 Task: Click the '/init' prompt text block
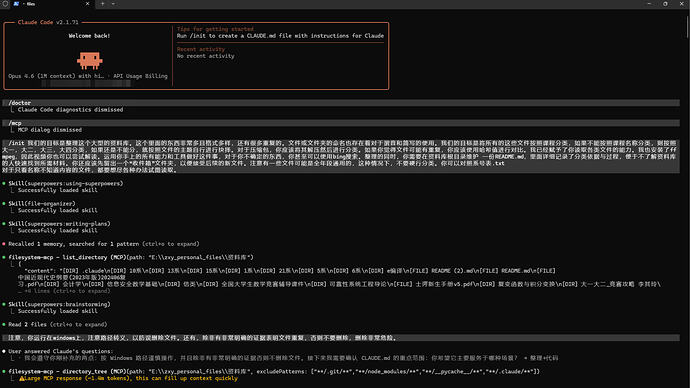pyautogui.click(x=341, y=157)
